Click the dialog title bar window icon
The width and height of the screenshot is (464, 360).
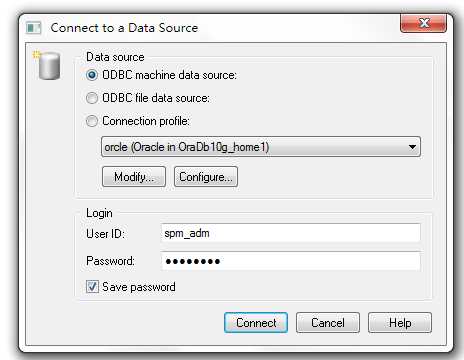click(33, 28)
